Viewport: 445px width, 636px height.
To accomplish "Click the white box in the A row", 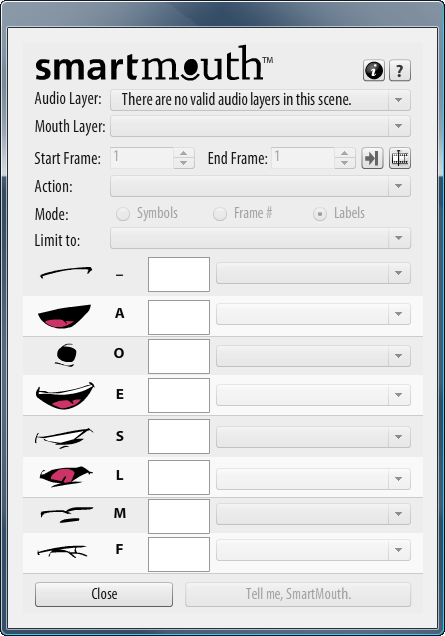I will coord(179,317).
